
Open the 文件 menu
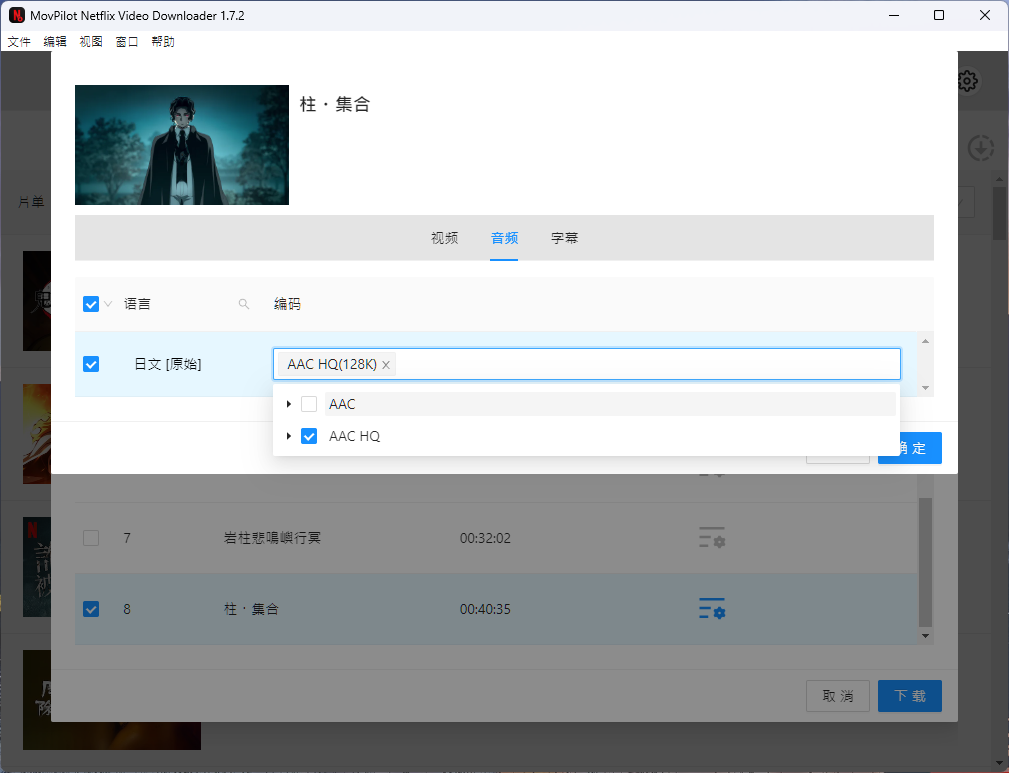[19, 42]
